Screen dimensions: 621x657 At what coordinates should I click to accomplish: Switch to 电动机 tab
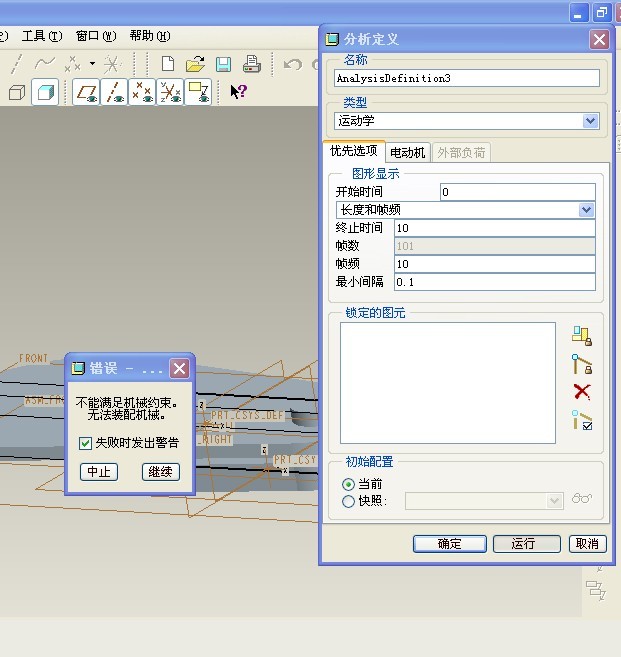[x=408, y=153]
